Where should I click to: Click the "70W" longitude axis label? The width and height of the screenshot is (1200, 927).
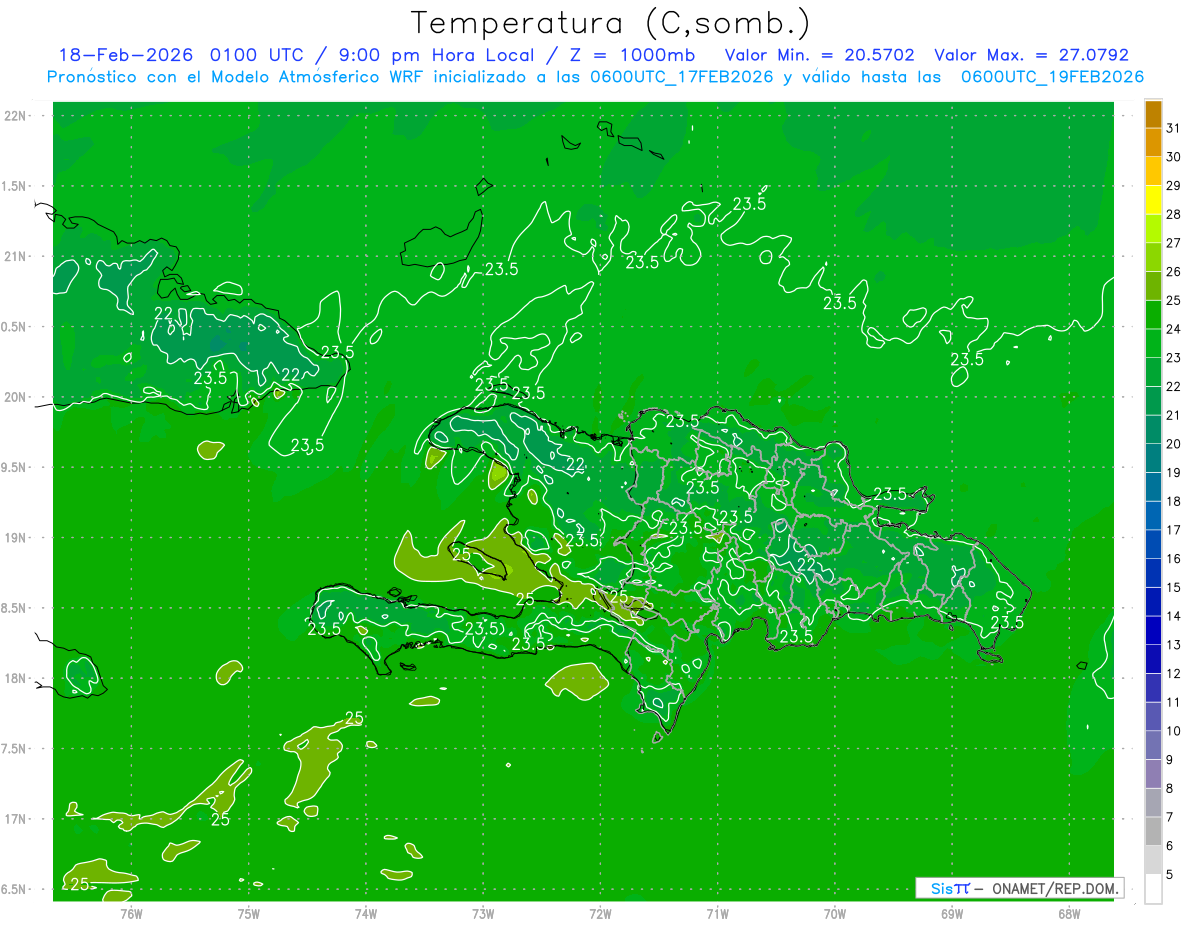click(834, 914)
